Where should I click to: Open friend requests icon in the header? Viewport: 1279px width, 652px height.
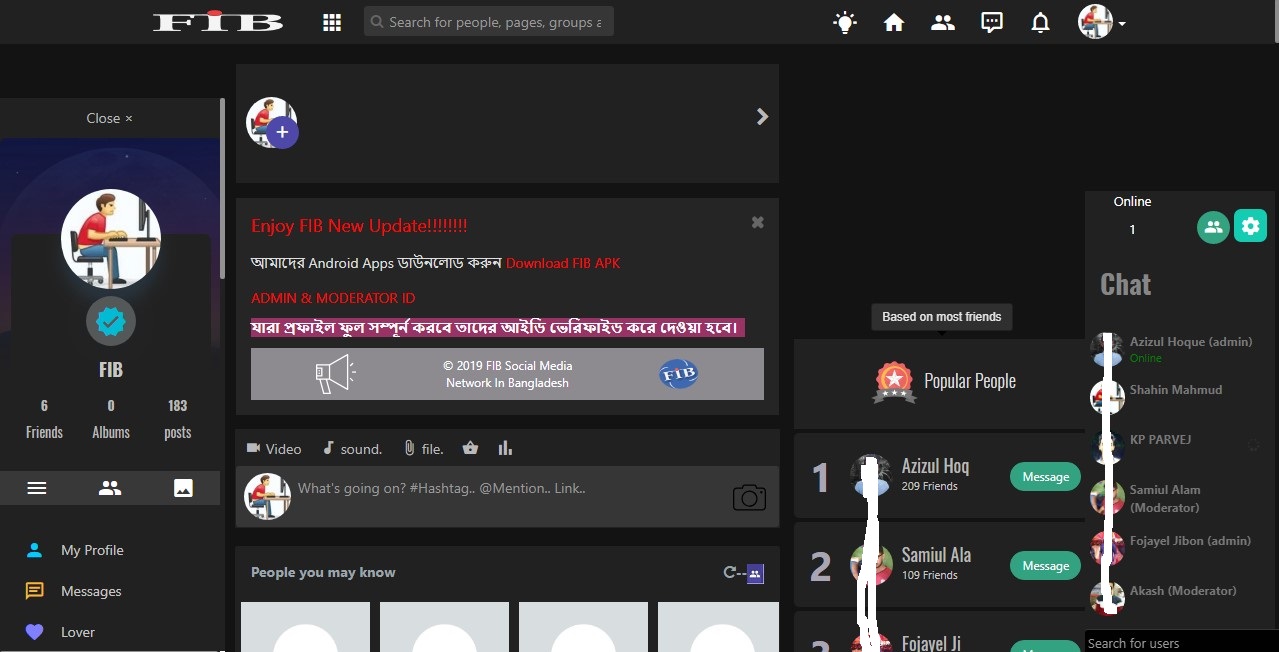943,22
